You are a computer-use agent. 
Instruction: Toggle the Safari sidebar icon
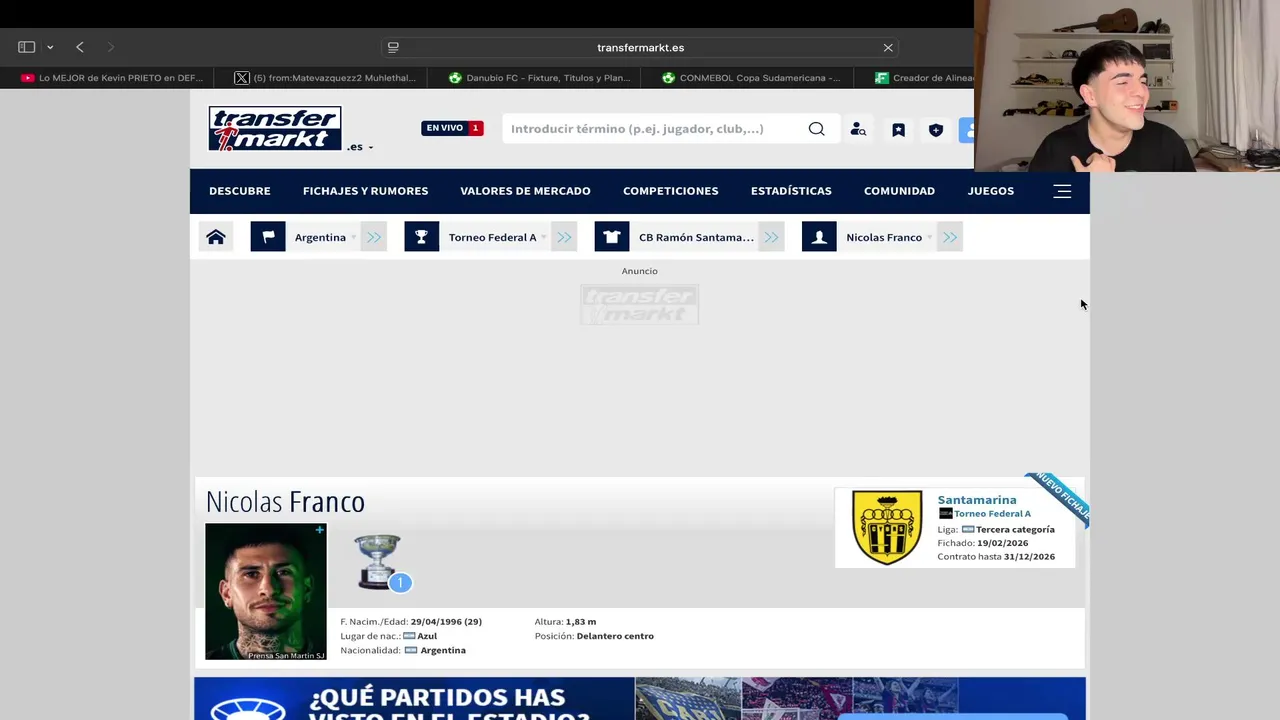(27, 47)
